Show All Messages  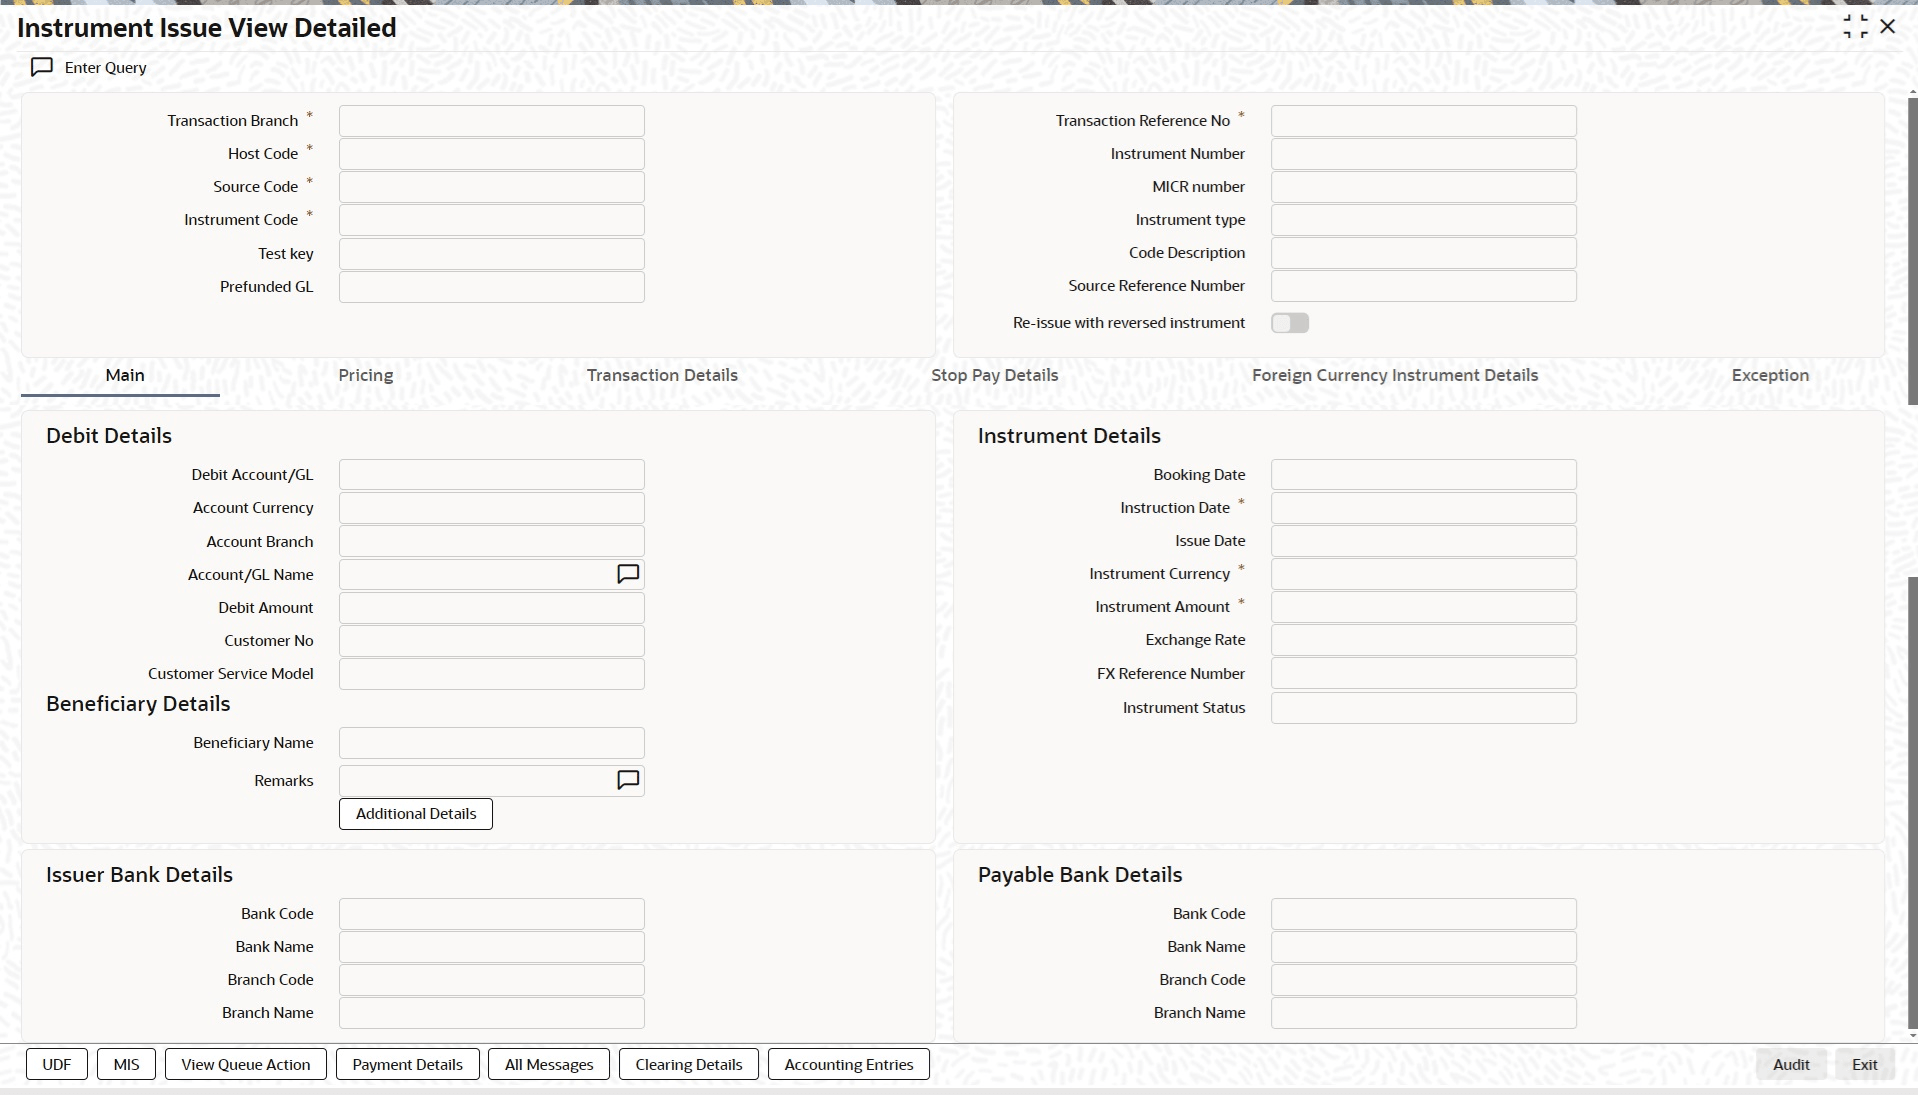click(549, 1064)
